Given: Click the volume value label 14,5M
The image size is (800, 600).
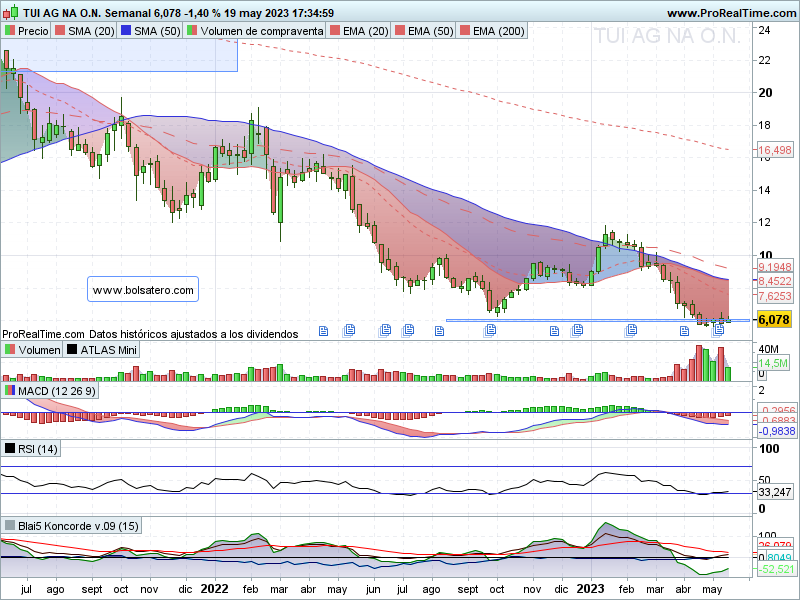Looking at the screenshot, I should (773, 363).
